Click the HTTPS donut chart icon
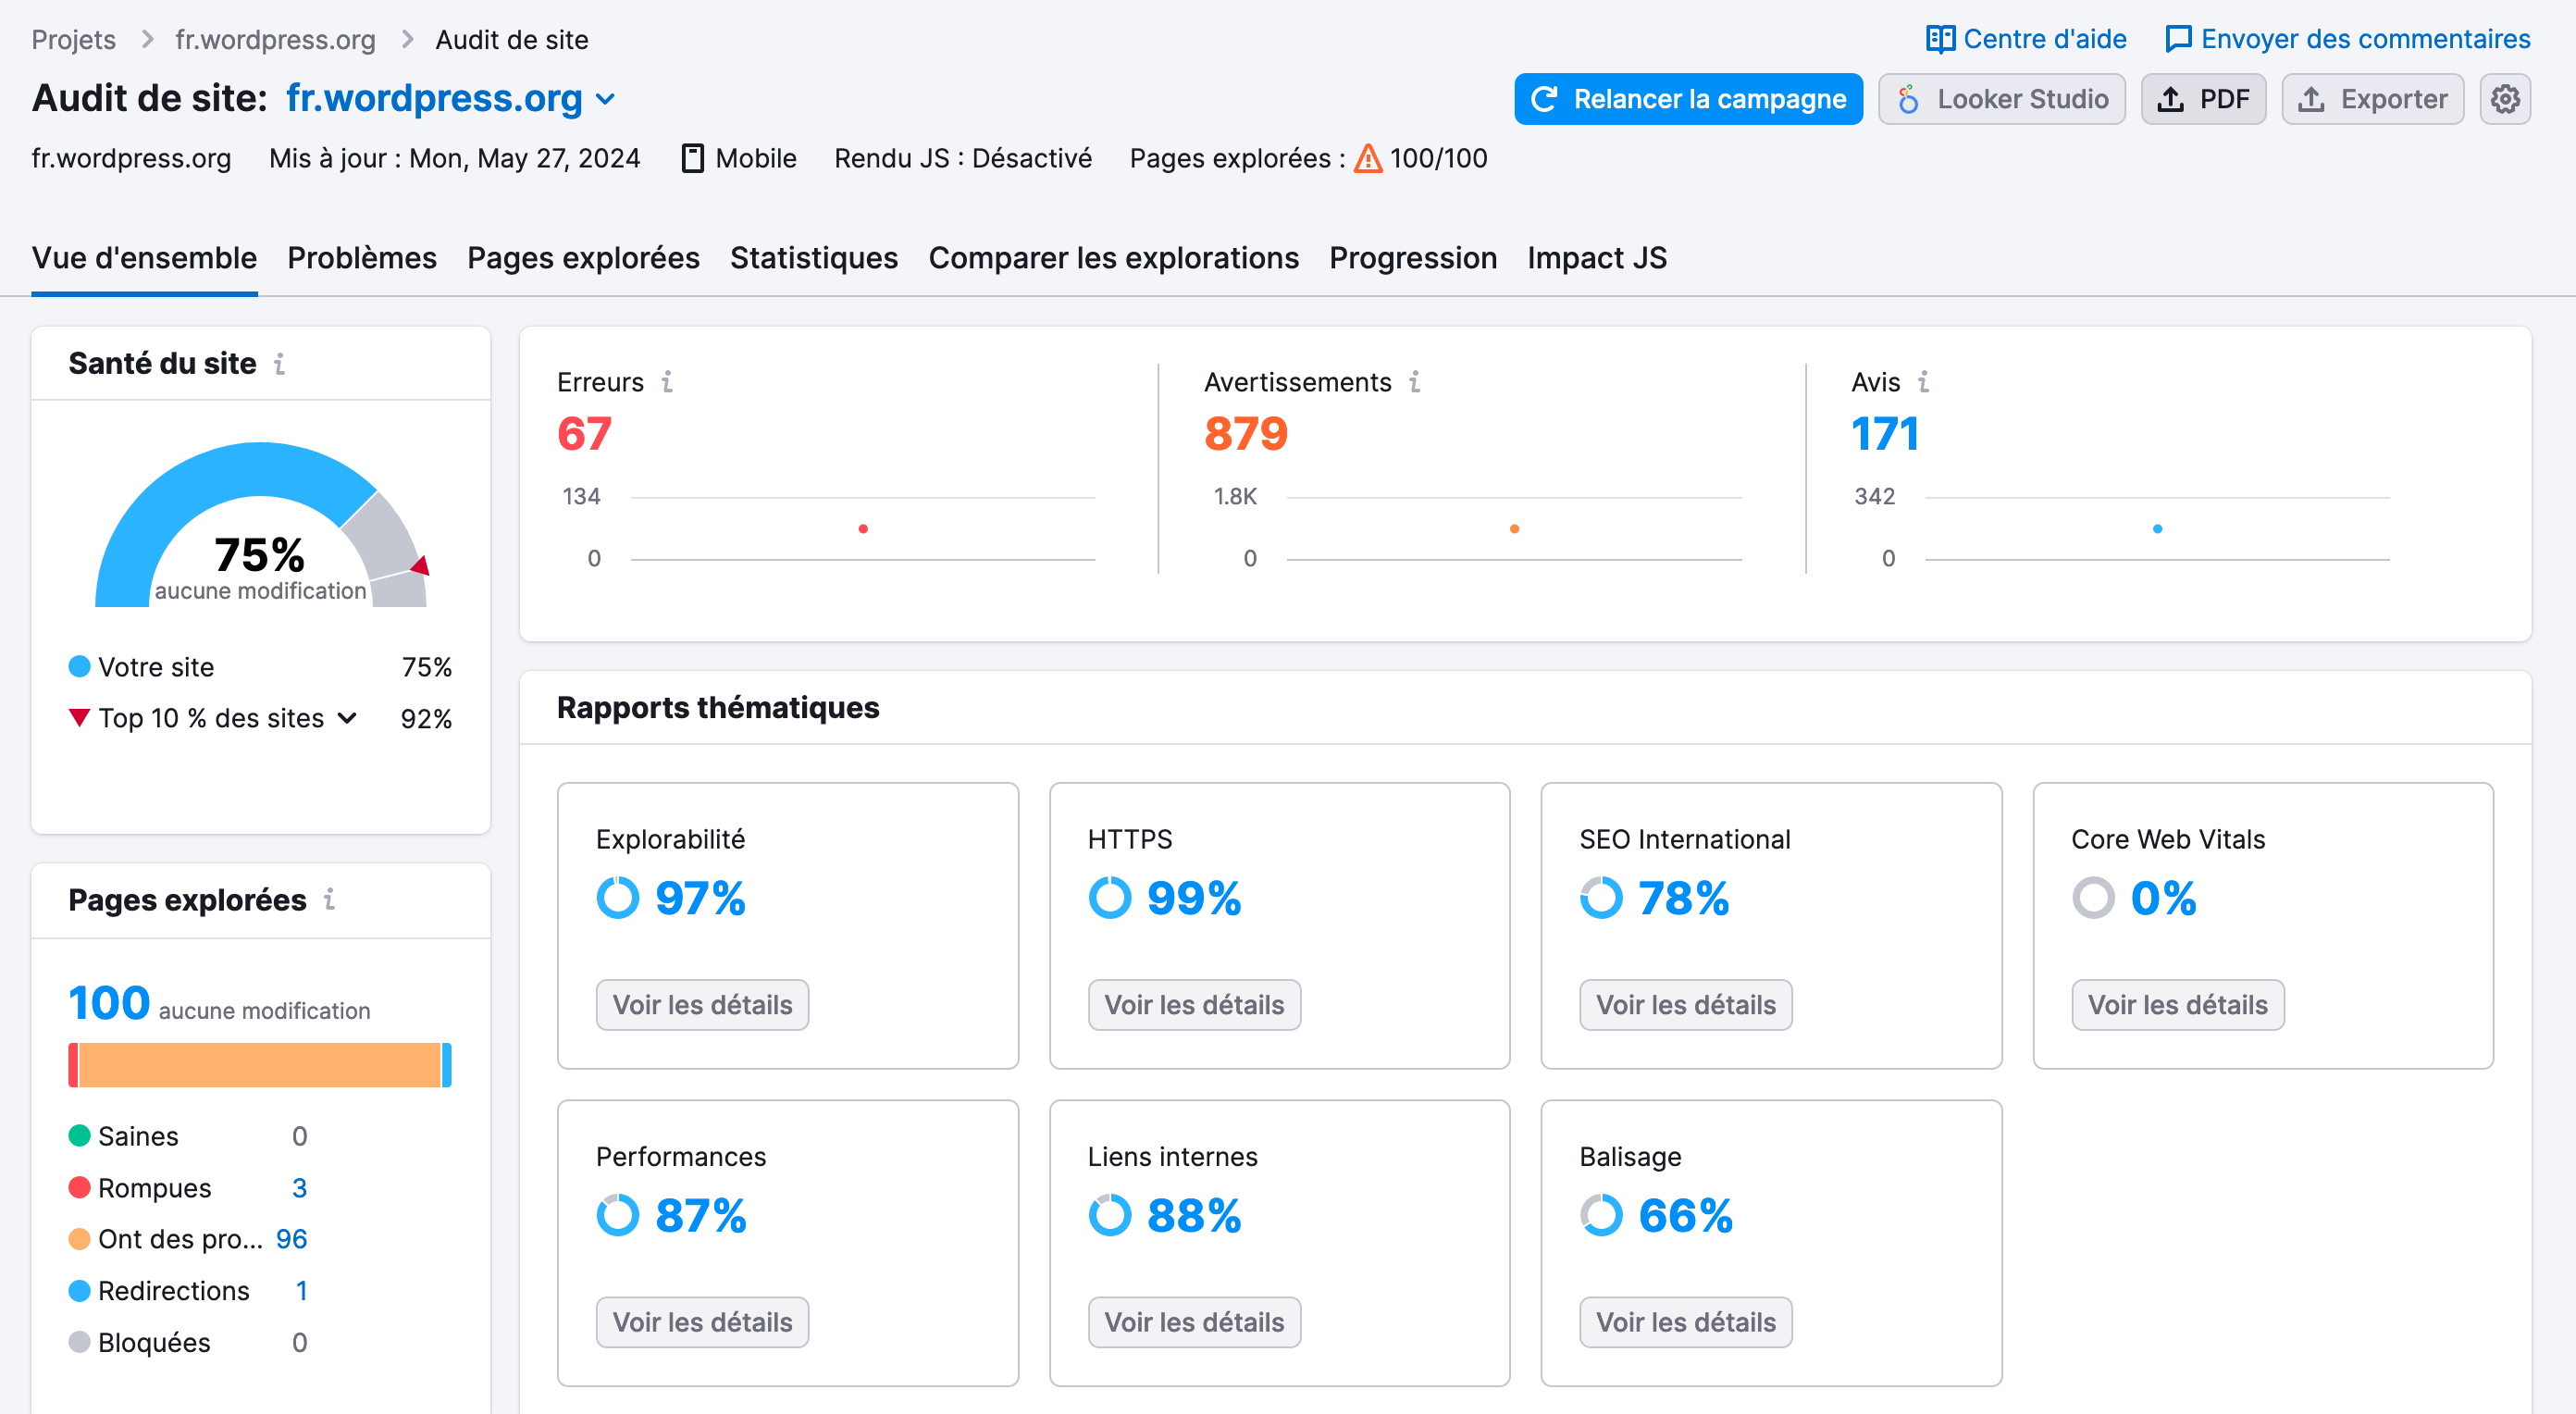 coord(1109,898)
